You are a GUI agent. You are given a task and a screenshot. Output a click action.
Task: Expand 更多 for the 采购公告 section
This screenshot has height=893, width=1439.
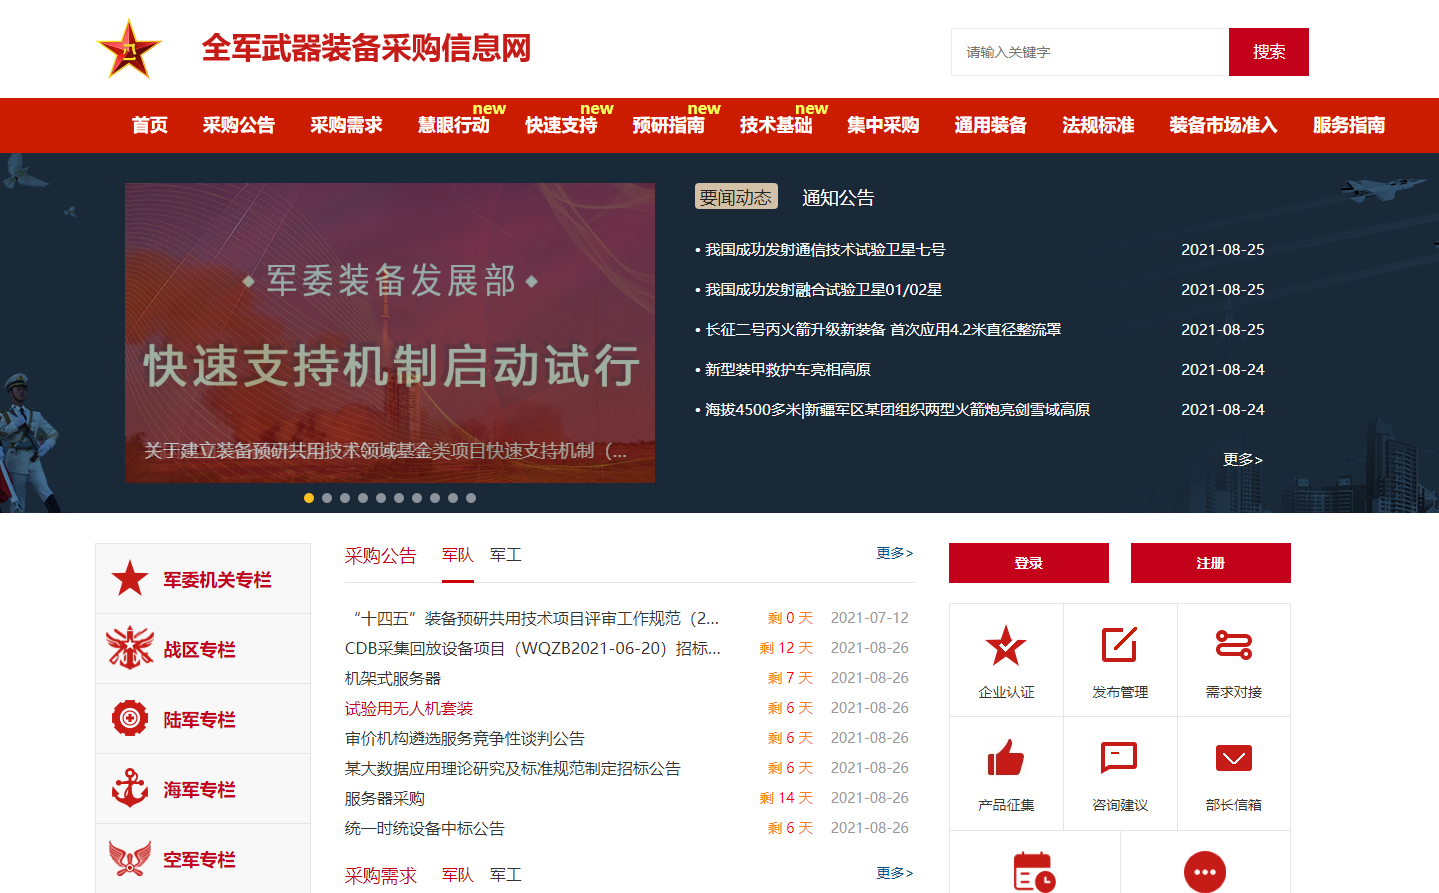click(894, 553)
